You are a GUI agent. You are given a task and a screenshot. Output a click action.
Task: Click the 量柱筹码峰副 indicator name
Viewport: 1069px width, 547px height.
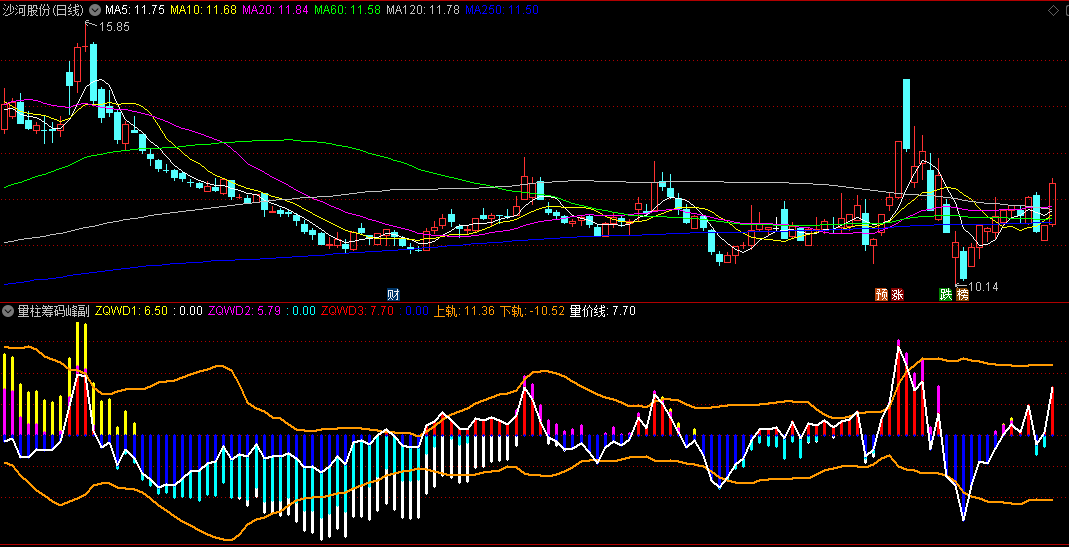pos(53,311)
